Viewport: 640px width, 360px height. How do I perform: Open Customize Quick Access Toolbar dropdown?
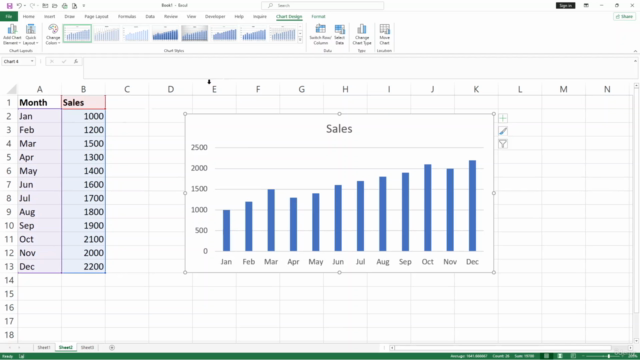pyautogui.click(x=84, y=6)
